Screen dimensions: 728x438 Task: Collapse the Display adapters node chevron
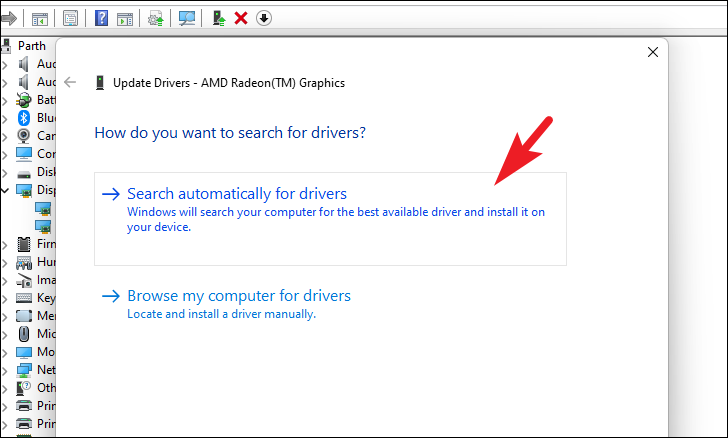[5, 190]
